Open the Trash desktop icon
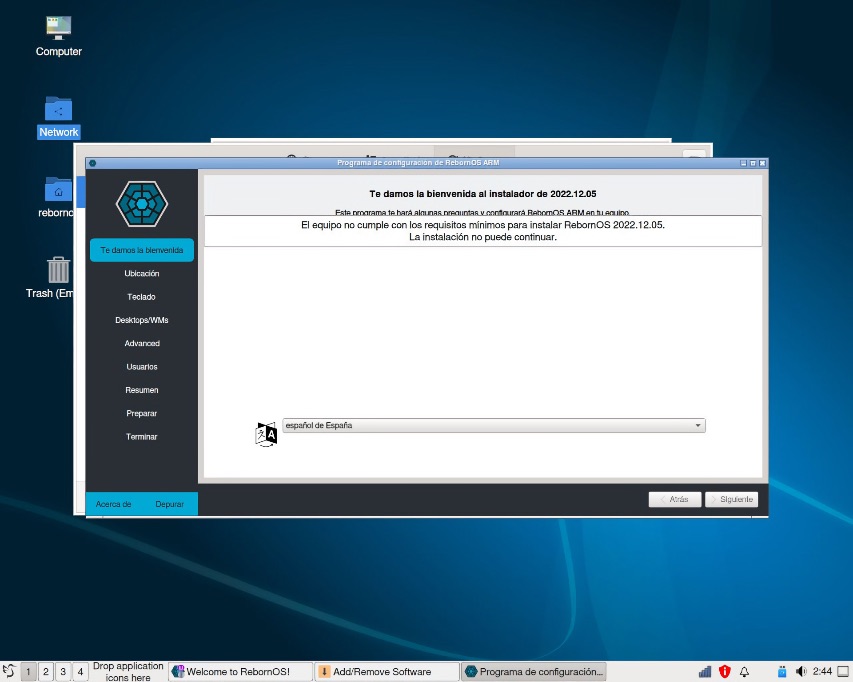 54,277
